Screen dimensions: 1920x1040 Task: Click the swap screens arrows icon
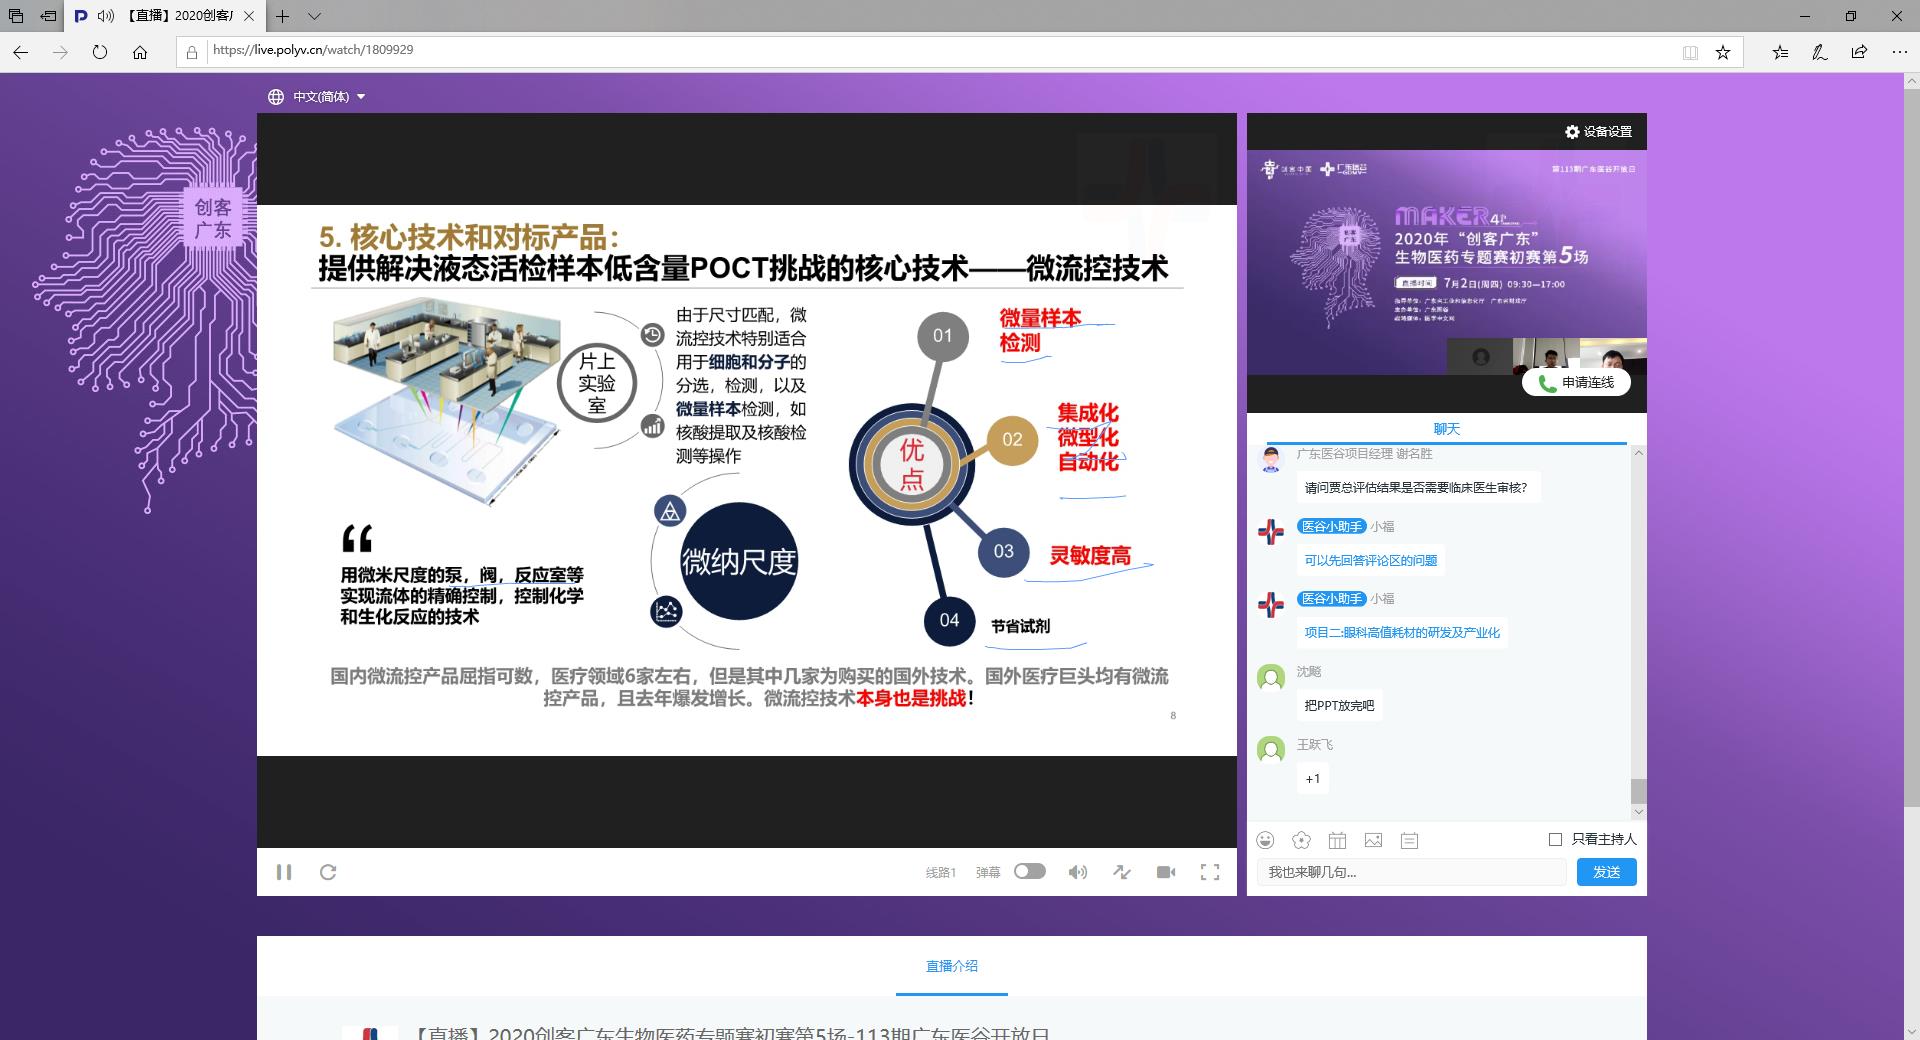pos(1122,872)
